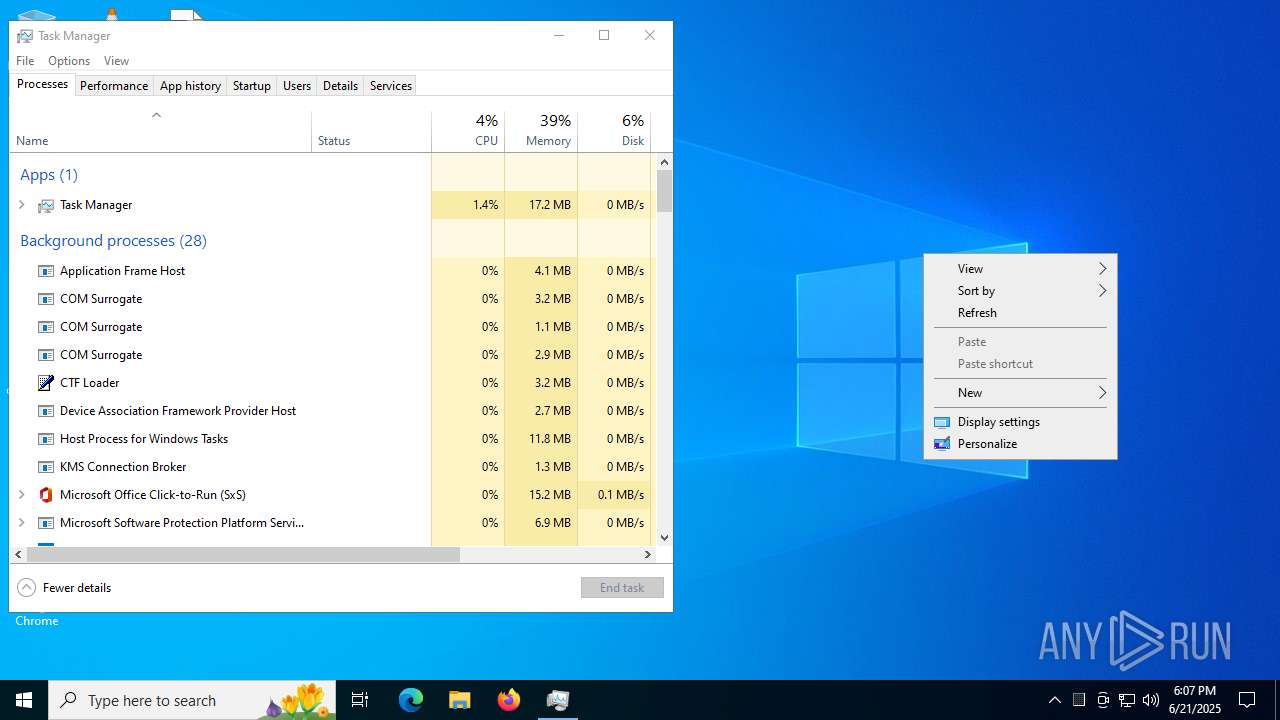Image resolution: width=1280 pixels, height=720 pixels.
Task: Collapse Task Manager with Fewer details
Action: tap(65, 588)
